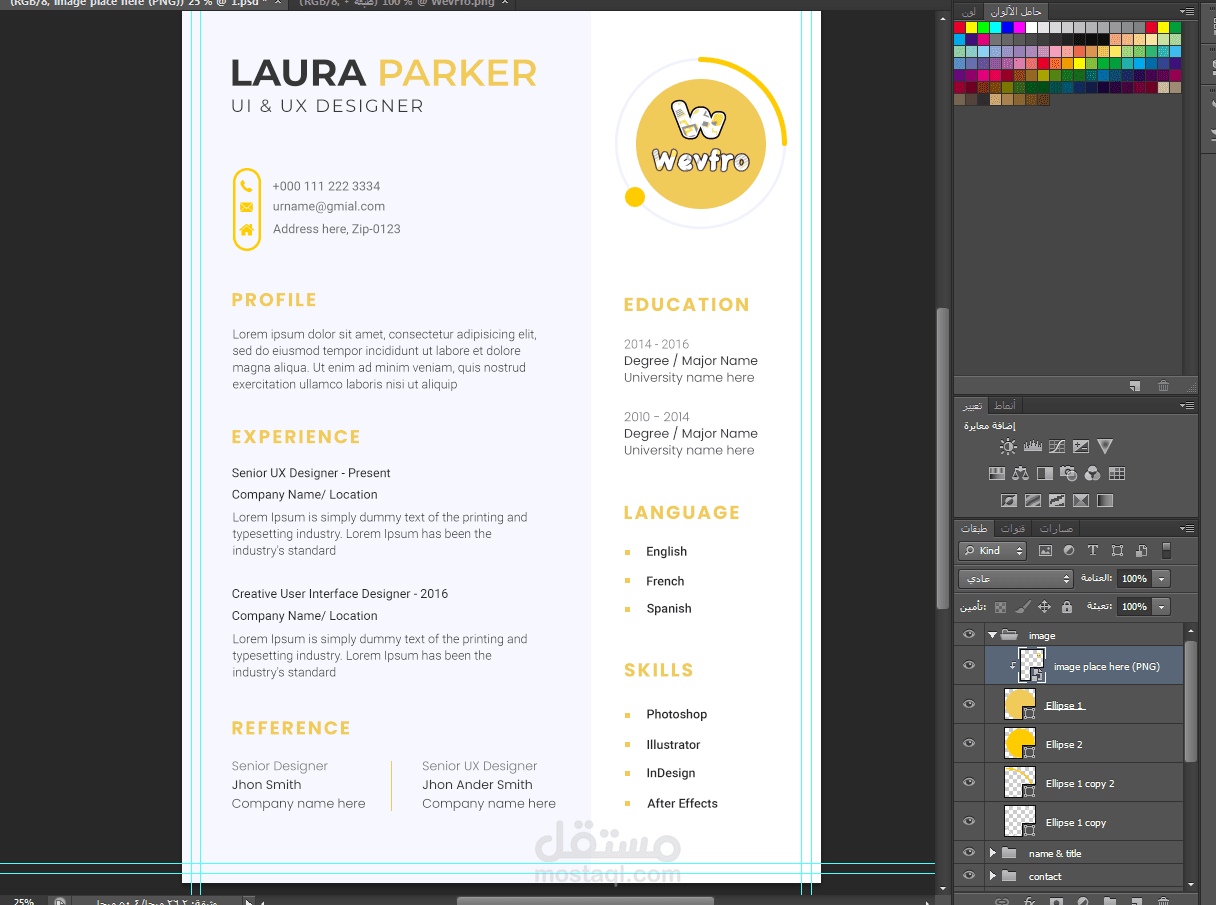The width and height of the screenshot is (1216, 905).
Task: Collapse the image layer group
Action: (992, 635)
